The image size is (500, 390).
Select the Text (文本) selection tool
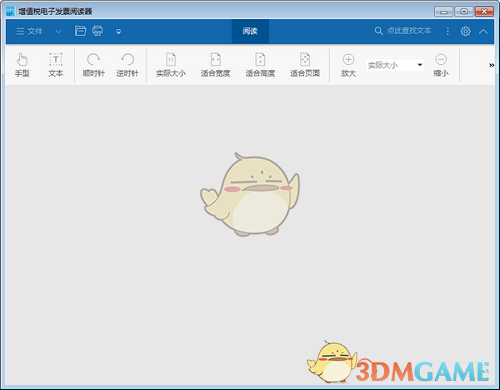click(56, 65)
